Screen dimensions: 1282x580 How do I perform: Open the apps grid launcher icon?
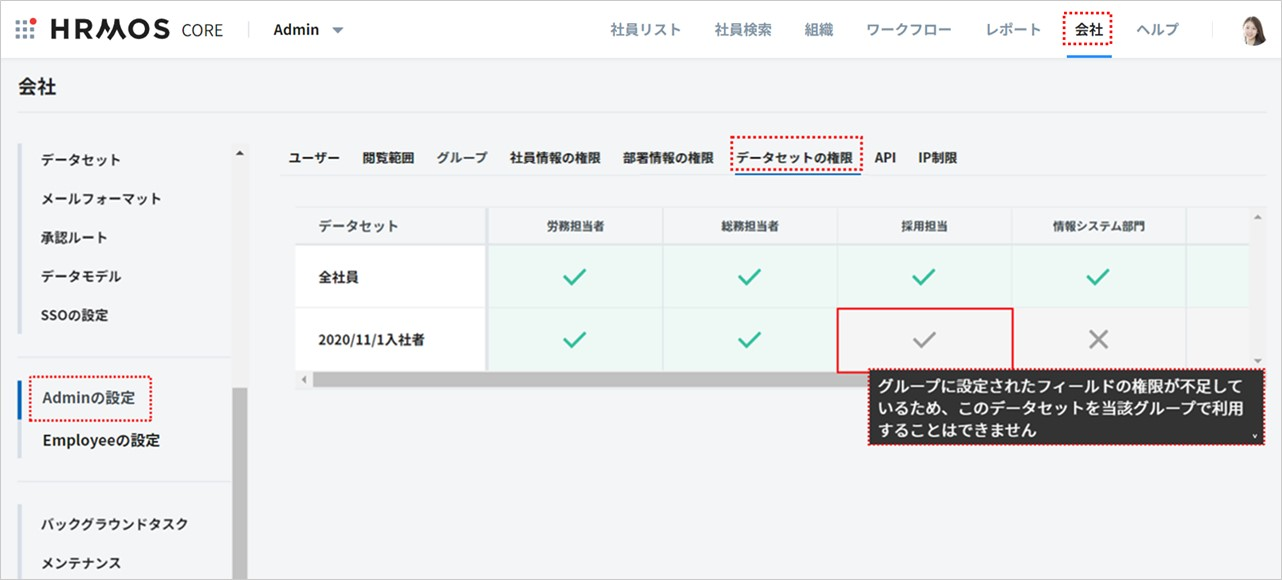pyautogui.click(x=26, y=29)
